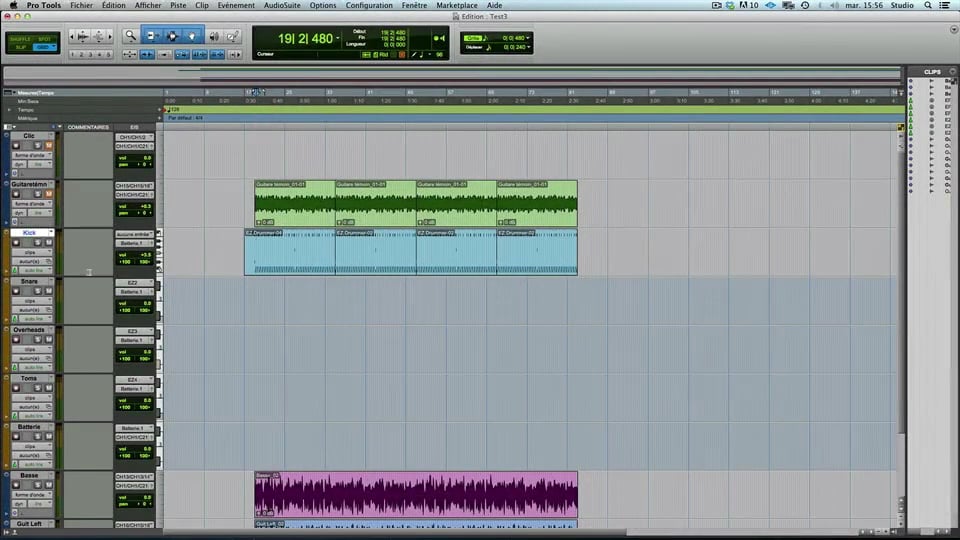
Task: Open the AudioSuite menu
Action: 282,5
